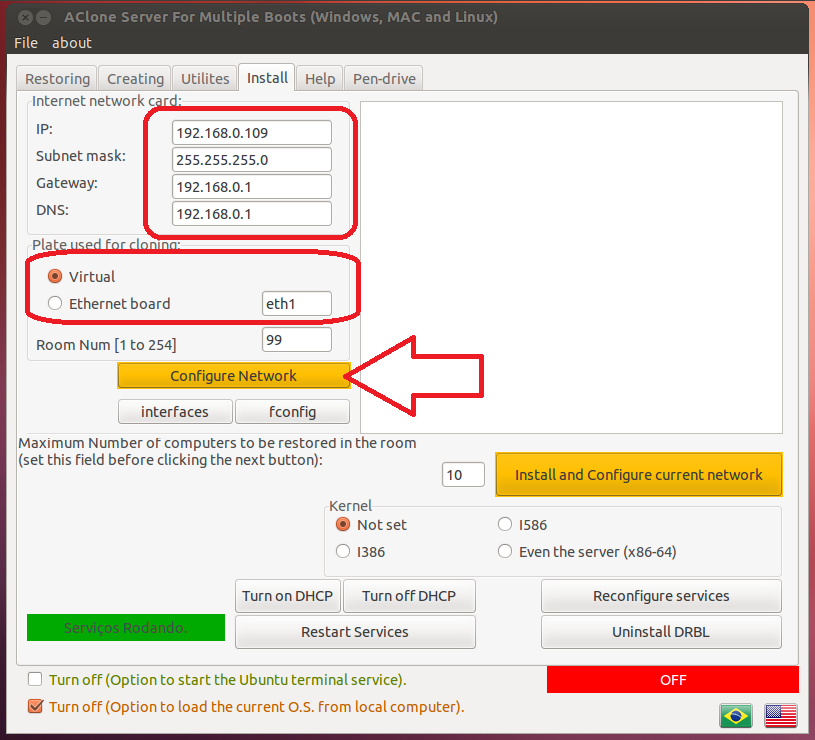The image size is (815, 740).
Task: Click the Room Num [1 to 254] label
Action: point(106,345)
